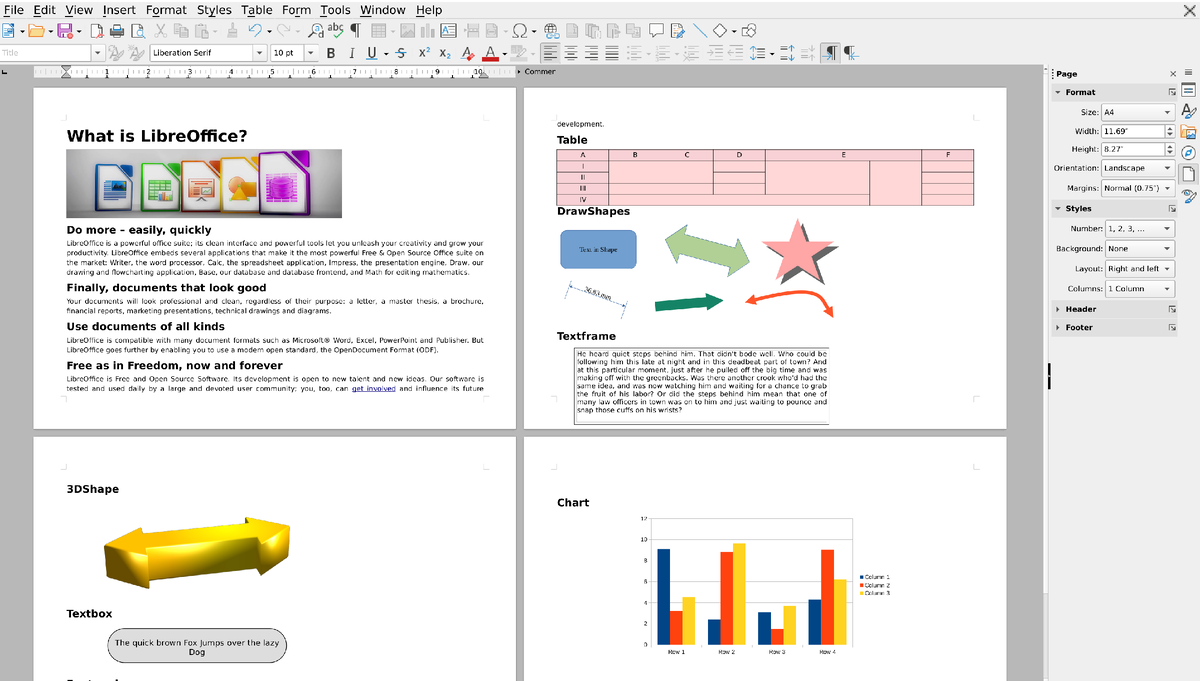Toggle underline formatting
The height and width of the screenshot is (681, 1200).
[x=371, y=53]
